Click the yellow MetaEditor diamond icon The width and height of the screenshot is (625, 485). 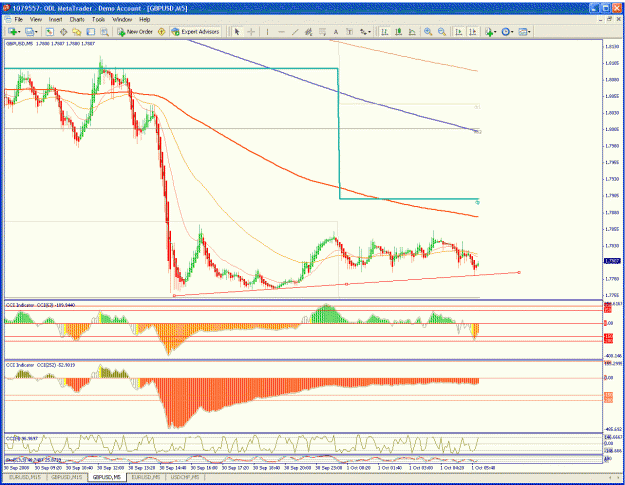[162, 32]
